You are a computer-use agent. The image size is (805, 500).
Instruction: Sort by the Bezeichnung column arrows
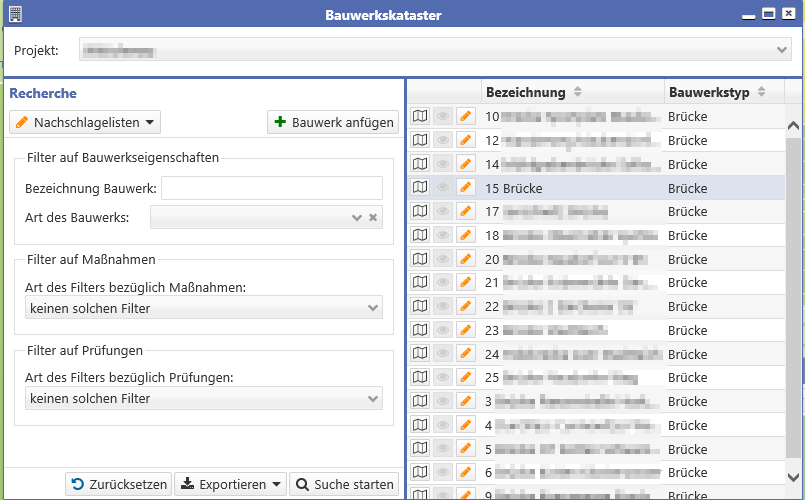click(576, 93)
